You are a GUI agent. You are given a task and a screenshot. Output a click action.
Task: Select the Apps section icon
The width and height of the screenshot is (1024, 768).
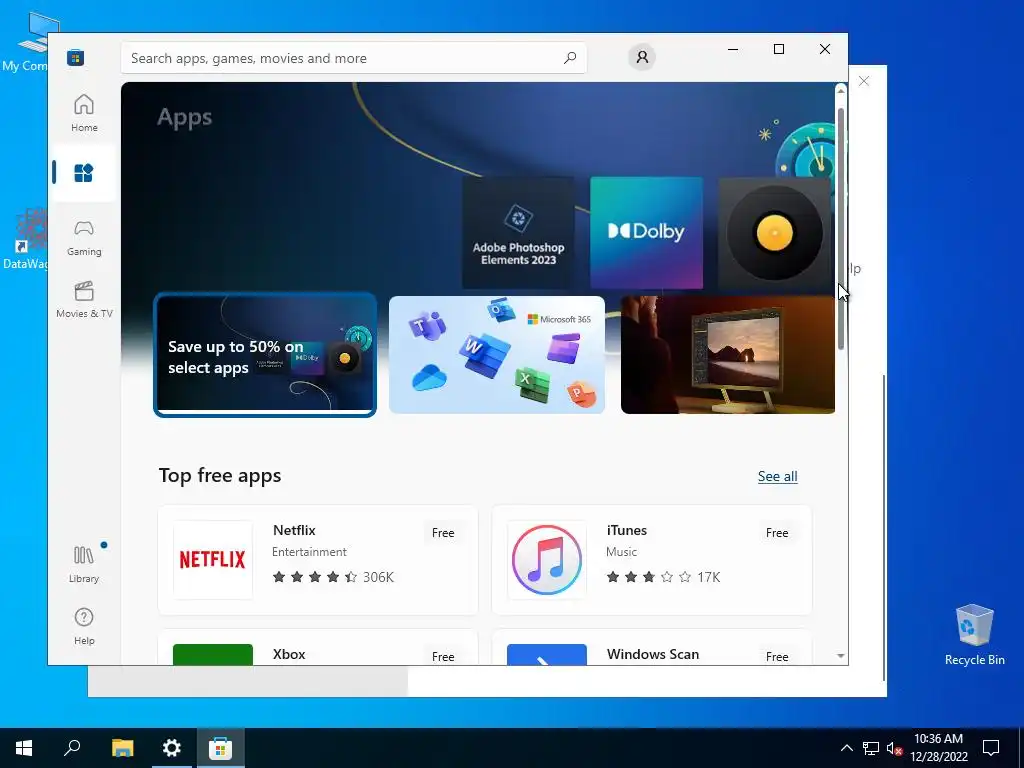pos(84,173)
